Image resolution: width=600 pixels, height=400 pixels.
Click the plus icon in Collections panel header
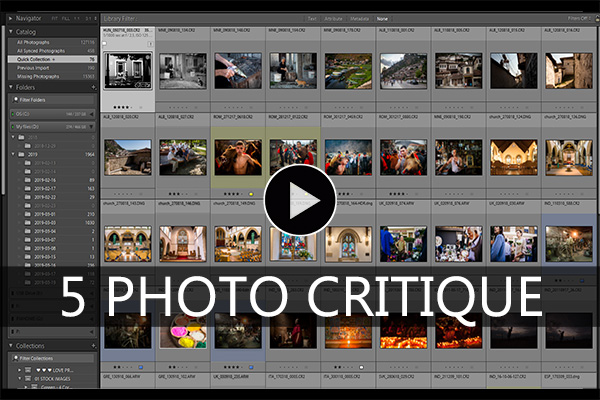[93, 347]
